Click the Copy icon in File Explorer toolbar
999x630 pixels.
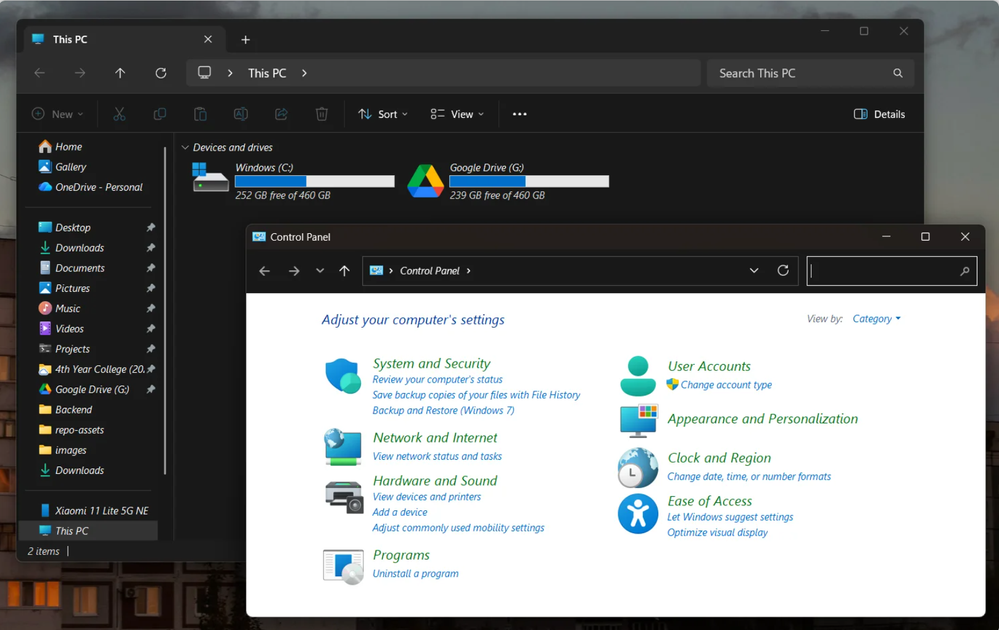pyautogui.click(x=160, y=114)
